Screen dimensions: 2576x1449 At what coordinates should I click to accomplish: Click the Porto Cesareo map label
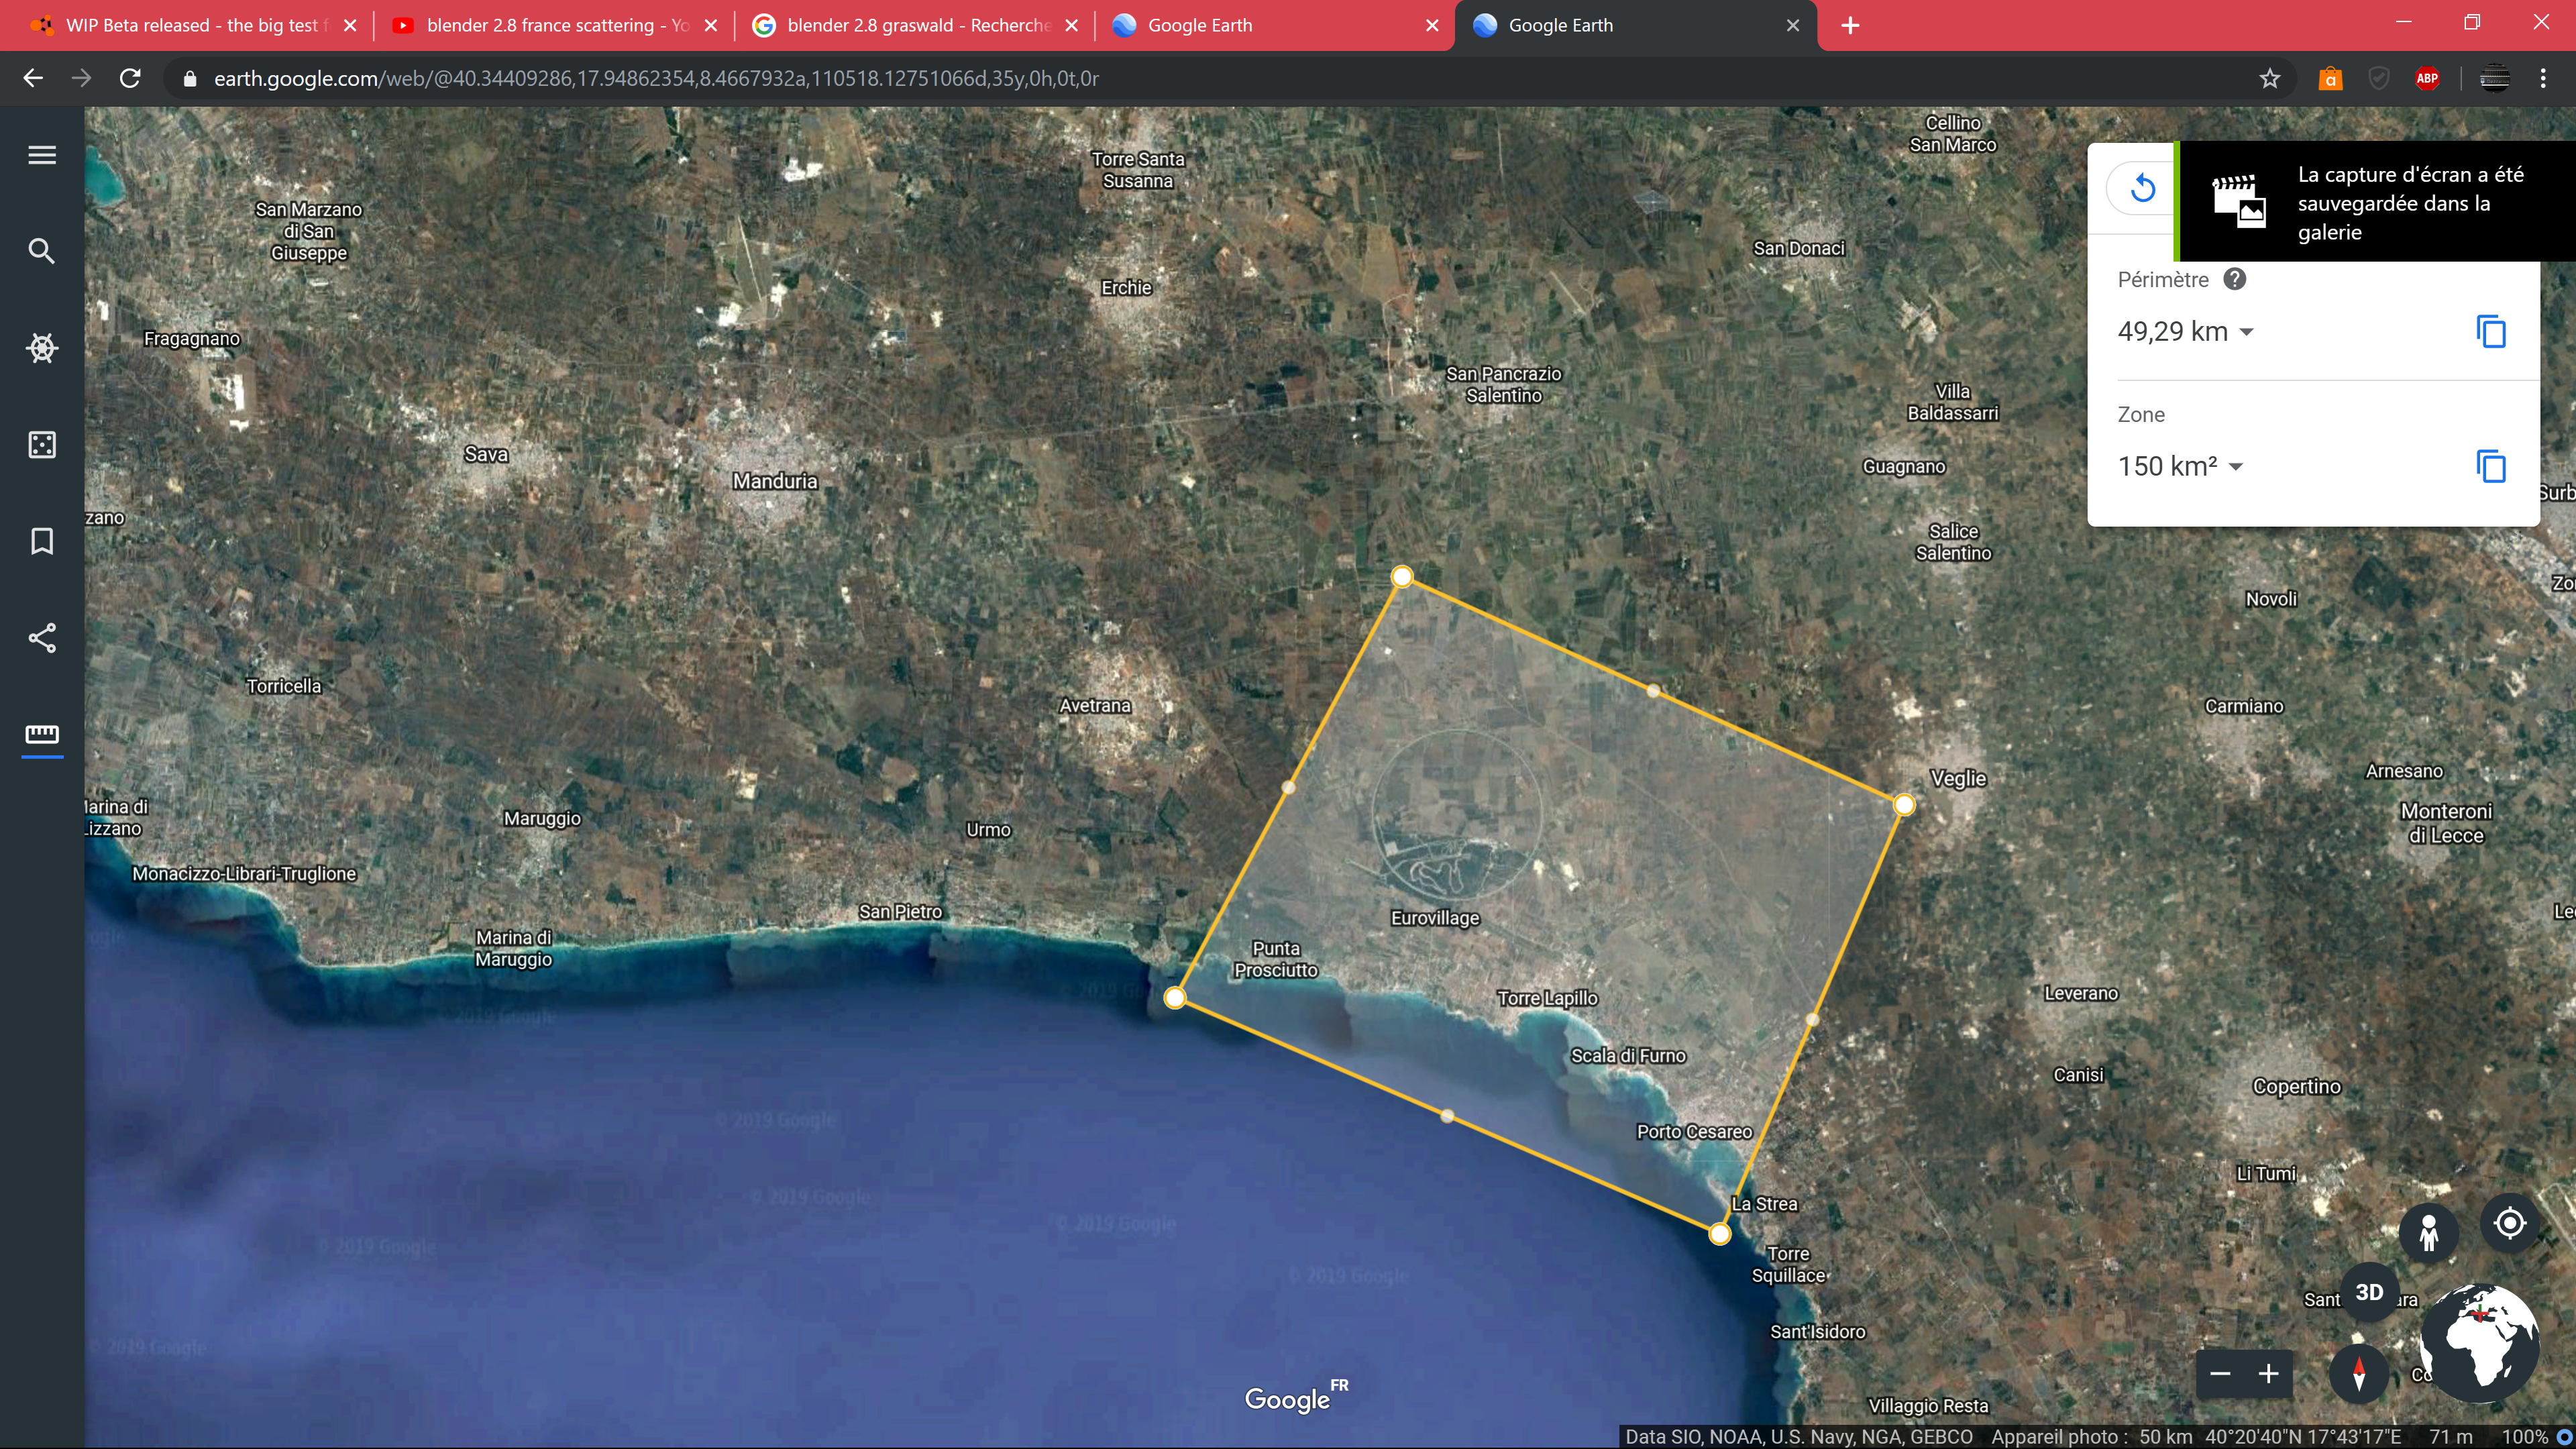[1694, 1131]
